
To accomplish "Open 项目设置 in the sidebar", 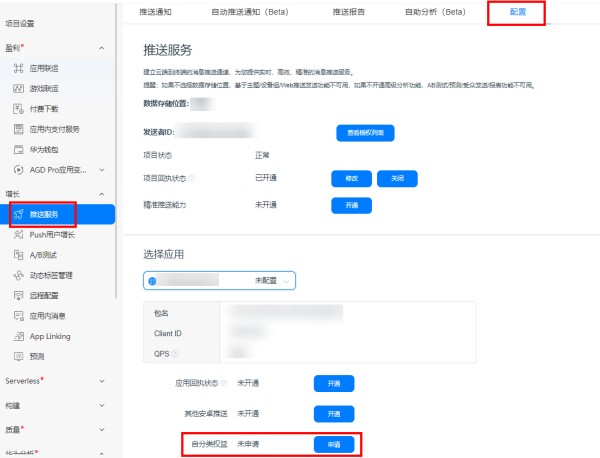I will pos(20,24).
